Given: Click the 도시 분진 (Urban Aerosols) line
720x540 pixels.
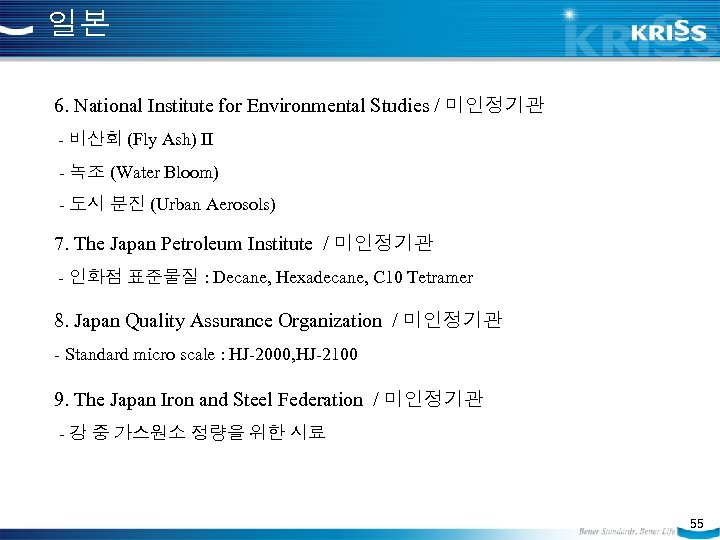Looking at the screenshot, I should click(x=167, y=204).
